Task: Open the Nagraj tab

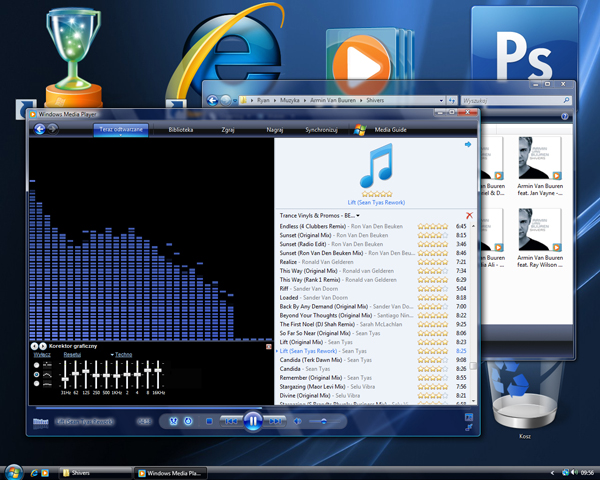Action: (274, 130)
